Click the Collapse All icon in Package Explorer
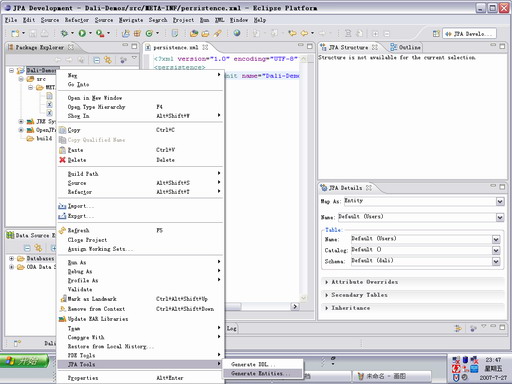 pos(97,60)
